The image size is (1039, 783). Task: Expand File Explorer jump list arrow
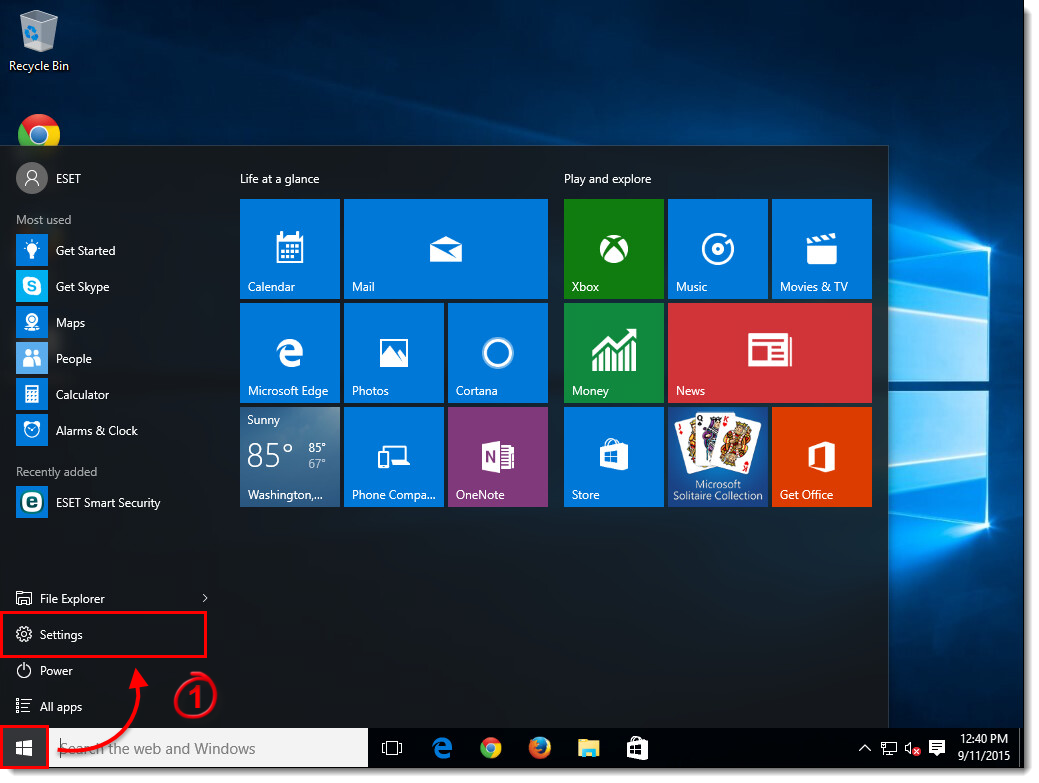tap(205, 598)
